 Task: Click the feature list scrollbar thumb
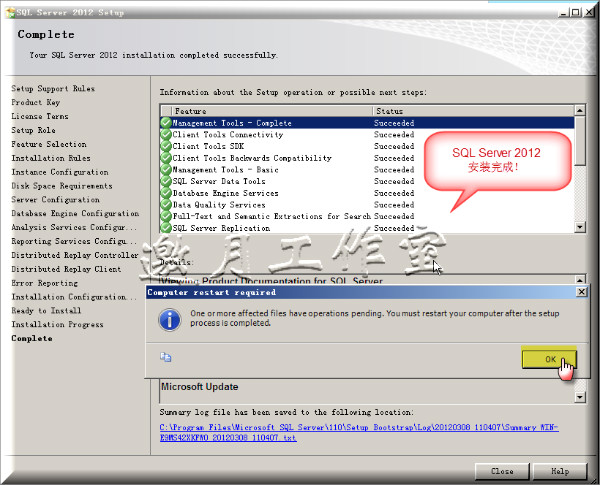coord(580,140)
